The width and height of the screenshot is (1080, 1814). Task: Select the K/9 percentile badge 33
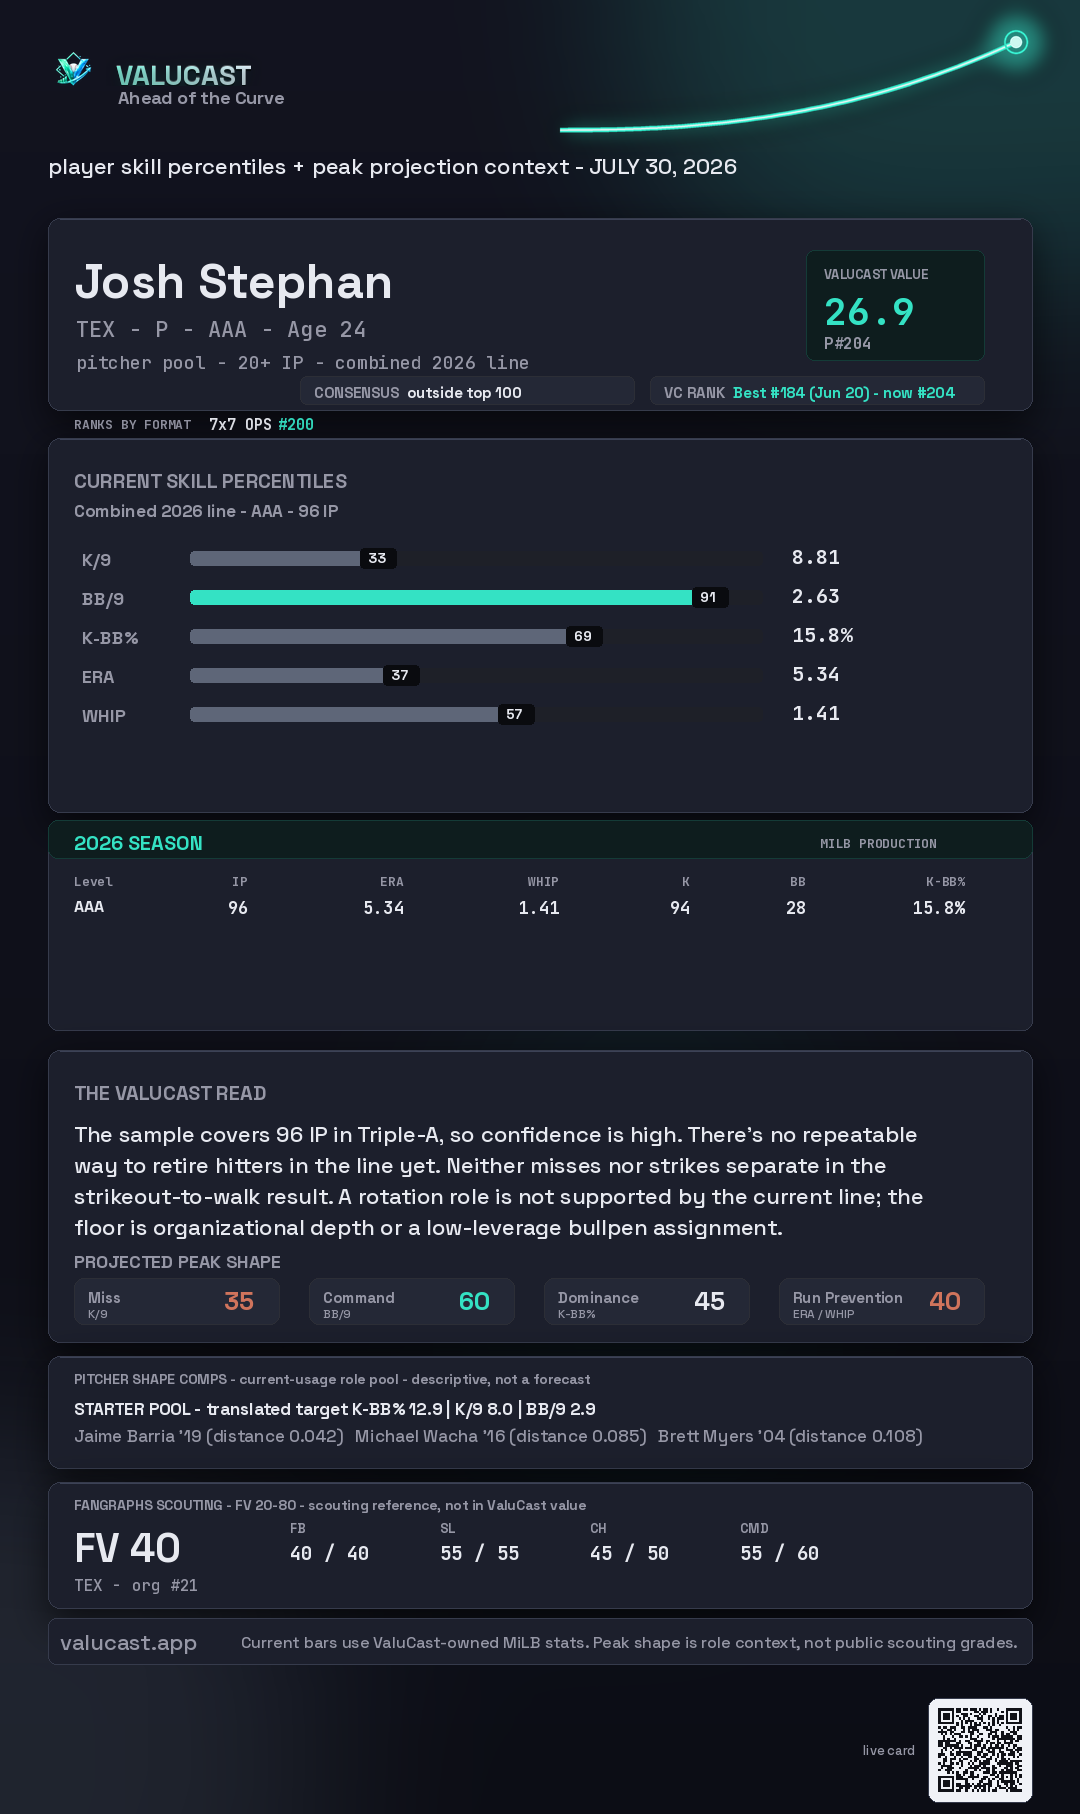(378, 558)
